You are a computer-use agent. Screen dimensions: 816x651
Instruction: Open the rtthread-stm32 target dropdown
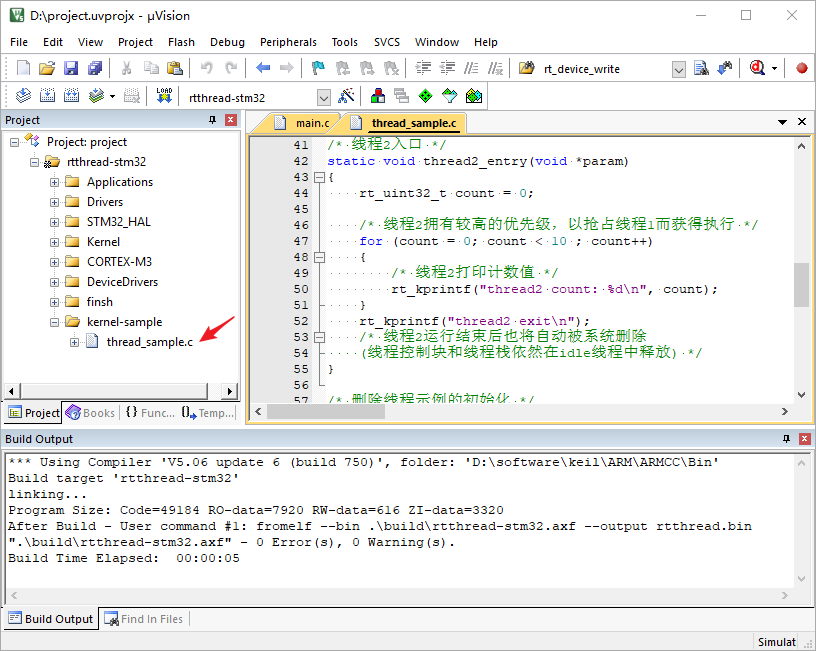(324, 97)
